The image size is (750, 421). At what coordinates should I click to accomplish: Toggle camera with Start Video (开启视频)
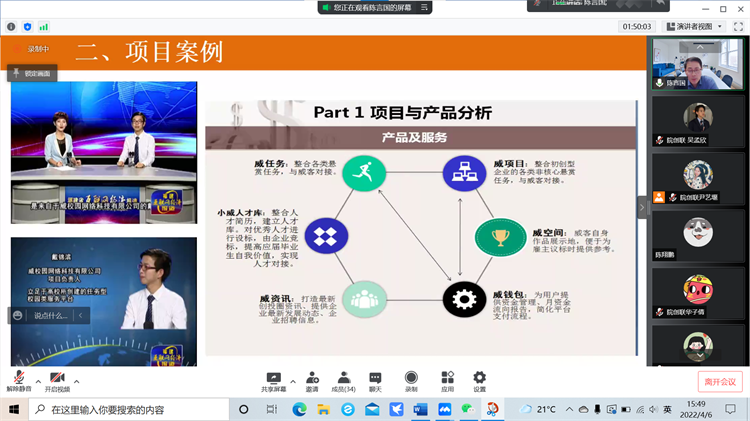[x=57, y=380]
